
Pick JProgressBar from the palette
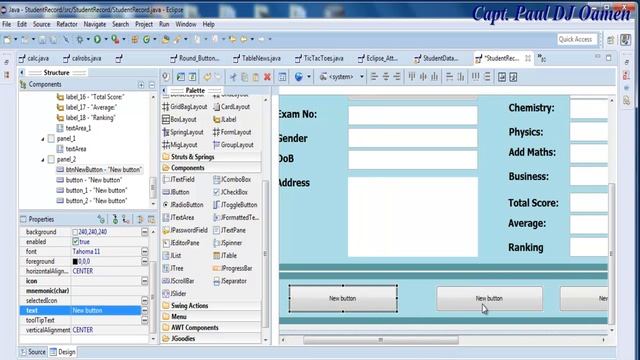click(x=233, y=268)
